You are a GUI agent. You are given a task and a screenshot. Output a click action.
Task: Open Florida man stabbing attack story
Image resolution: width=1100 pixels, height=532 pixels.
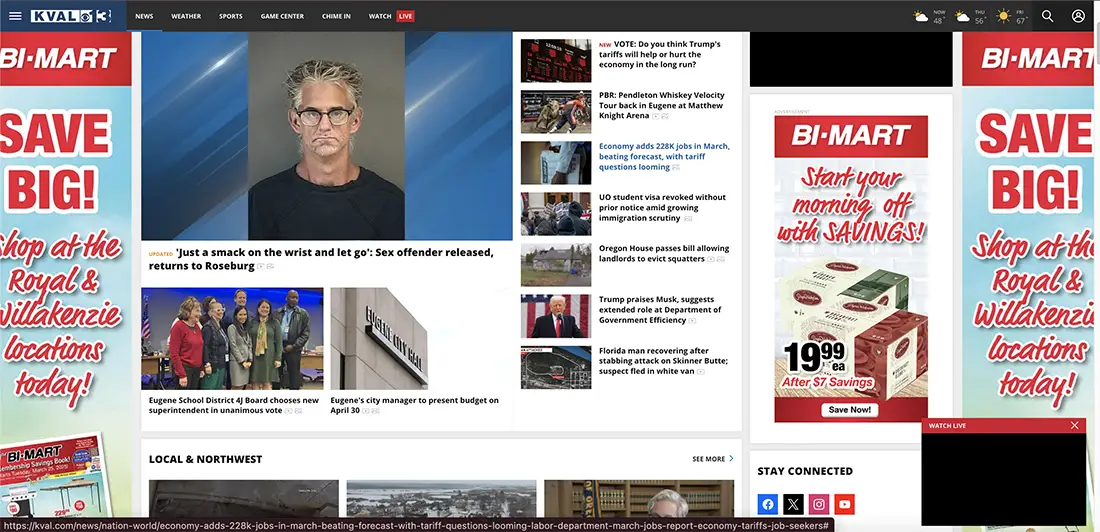[664, 361]
